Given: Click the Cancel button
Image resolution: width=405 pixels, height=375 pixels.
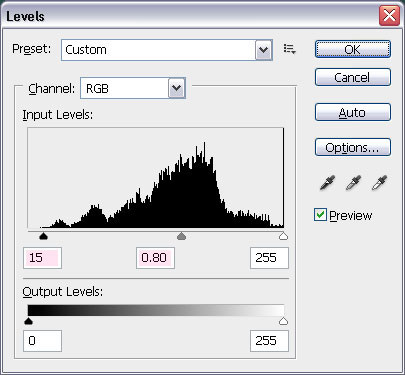Looking at the screenshot, I should click(x=353, y=77).
